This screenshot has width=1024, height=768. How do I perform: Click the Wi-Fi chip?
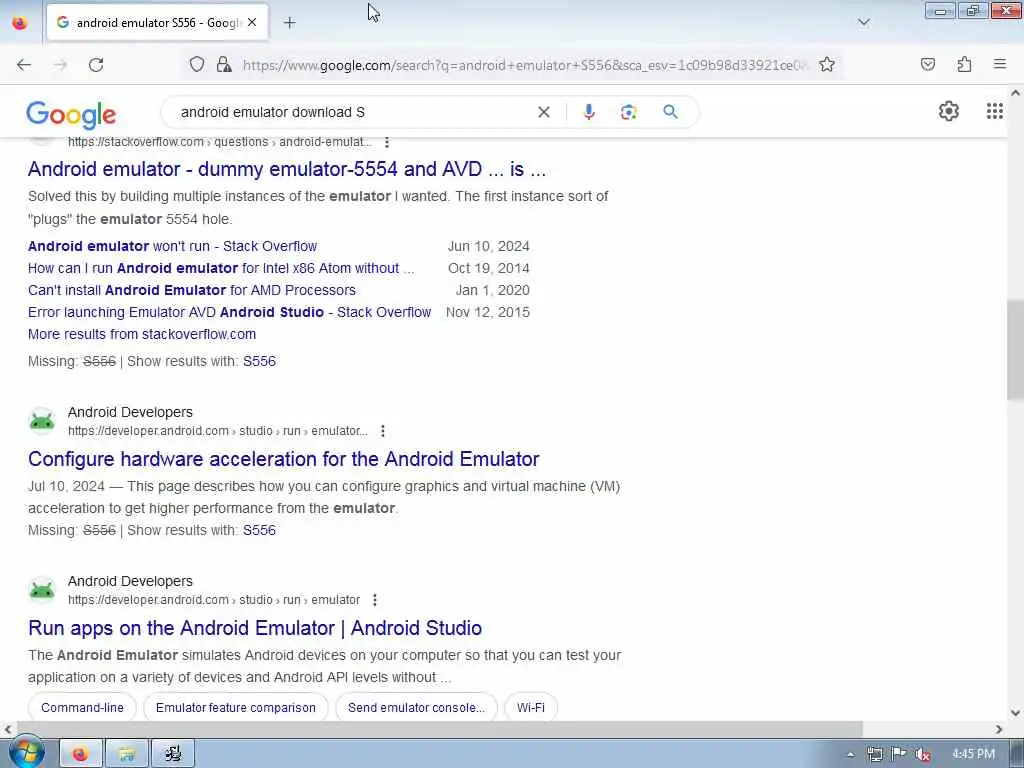[531, 708]
